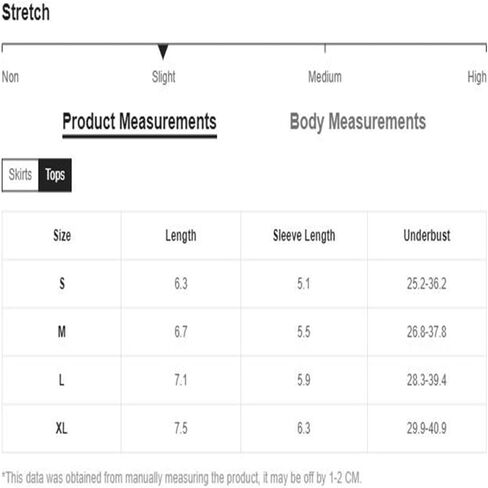Select the S size row
The image size is (488, 488).
[244, 284]
